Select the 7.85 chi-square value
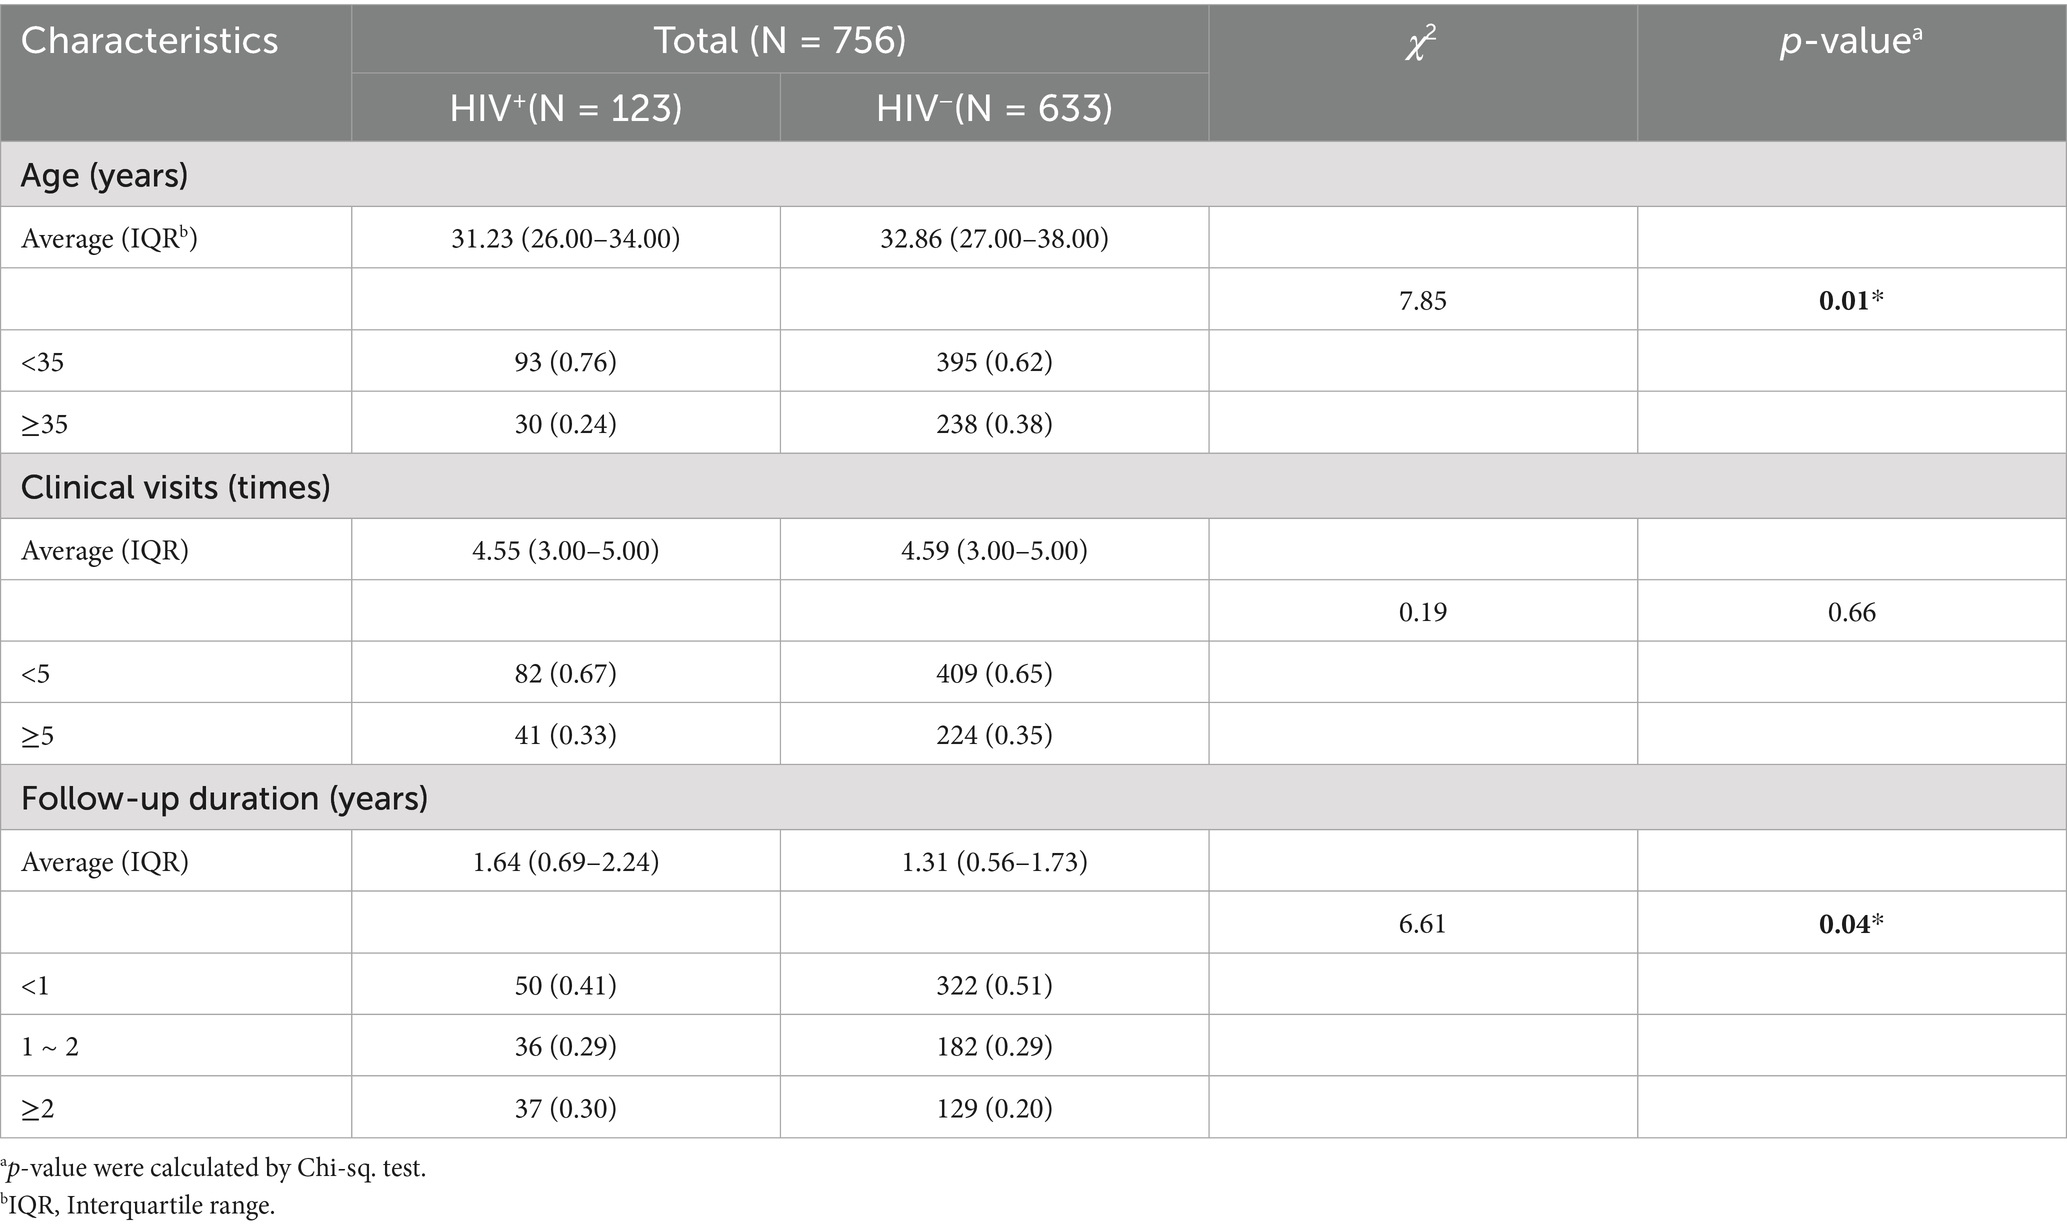Screen dimensions: 2067x1227 [x=1422, y=301]
